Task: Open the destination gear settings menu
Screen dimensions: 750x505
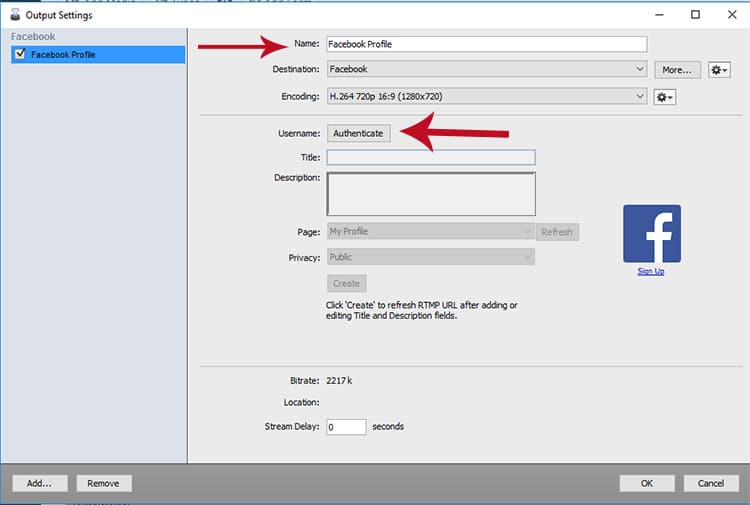Action: (x=719, y=70)
